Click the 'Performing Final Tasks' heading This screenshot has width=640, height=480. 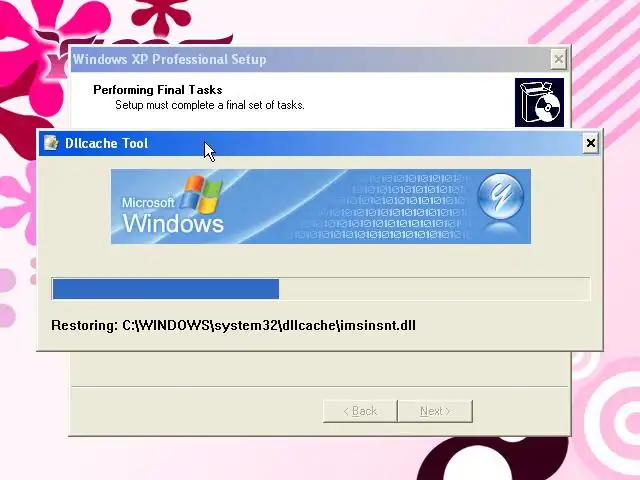158,90
